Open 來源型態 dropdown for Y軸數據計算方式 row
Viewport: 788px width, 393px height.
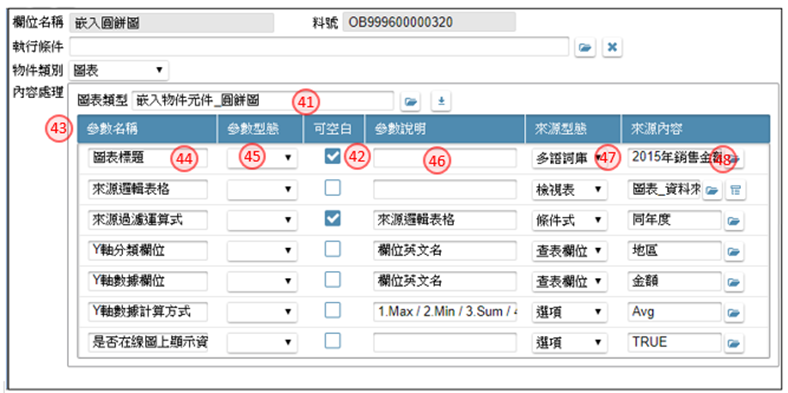tap(569, 312)
